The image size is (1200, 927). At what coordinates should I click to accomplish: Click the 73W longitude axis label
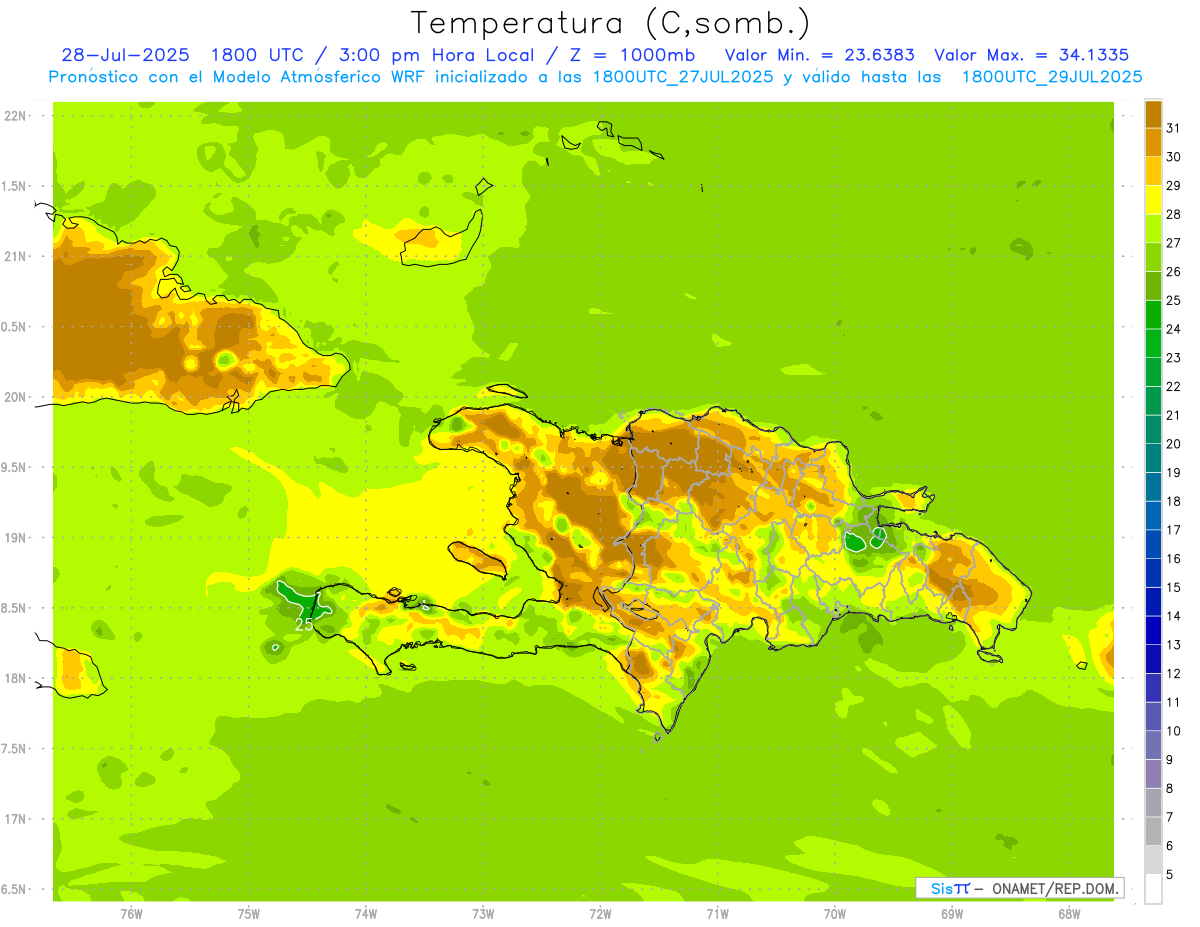click(x=483, y=914)
